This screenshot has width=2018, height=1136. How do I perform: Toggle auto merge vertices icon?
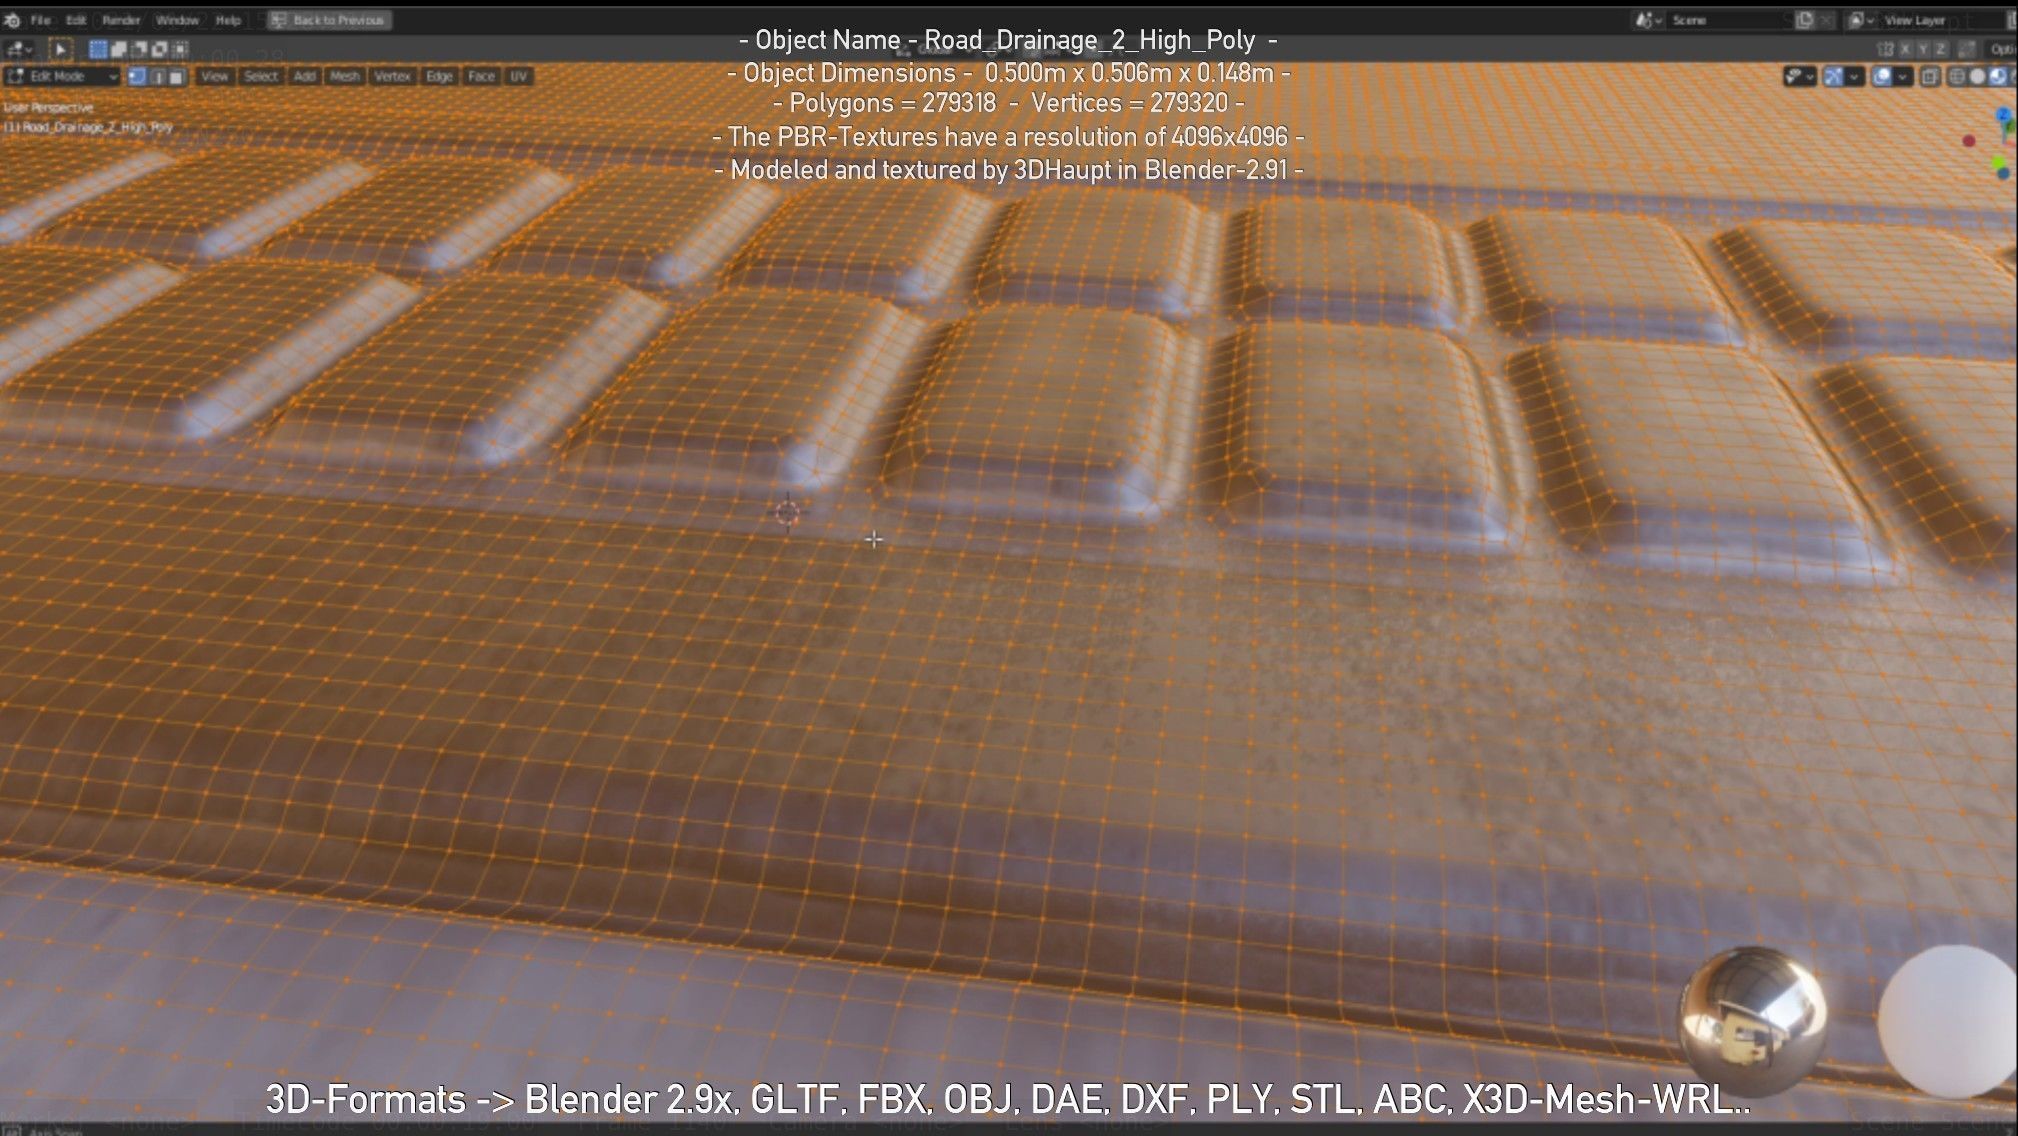coord(1965,49)
